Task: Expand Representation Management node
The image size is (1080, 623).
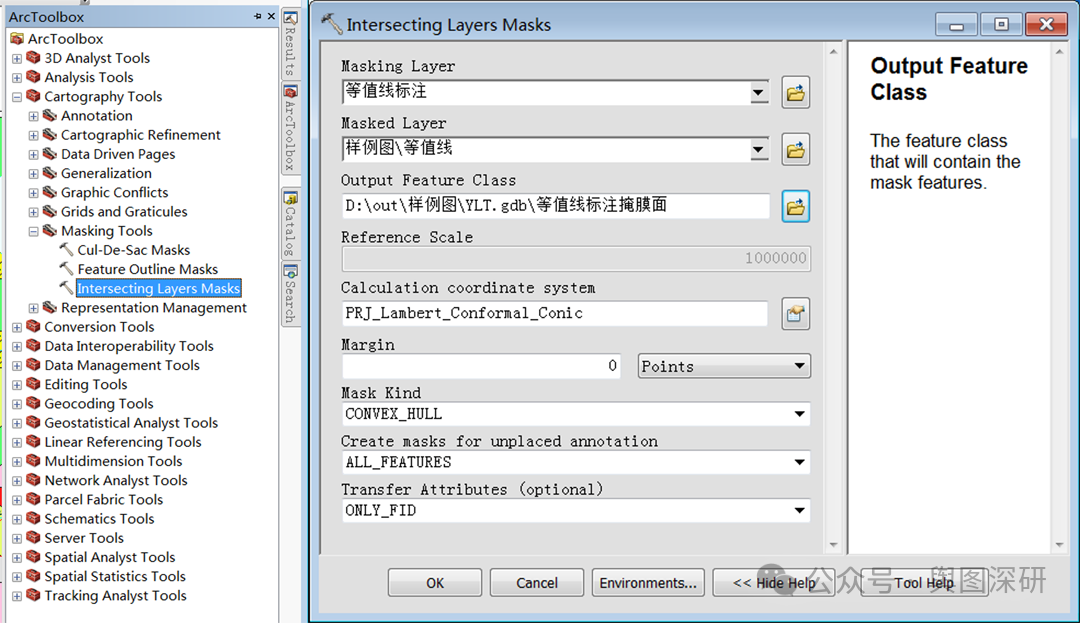Action: point(33,308)
